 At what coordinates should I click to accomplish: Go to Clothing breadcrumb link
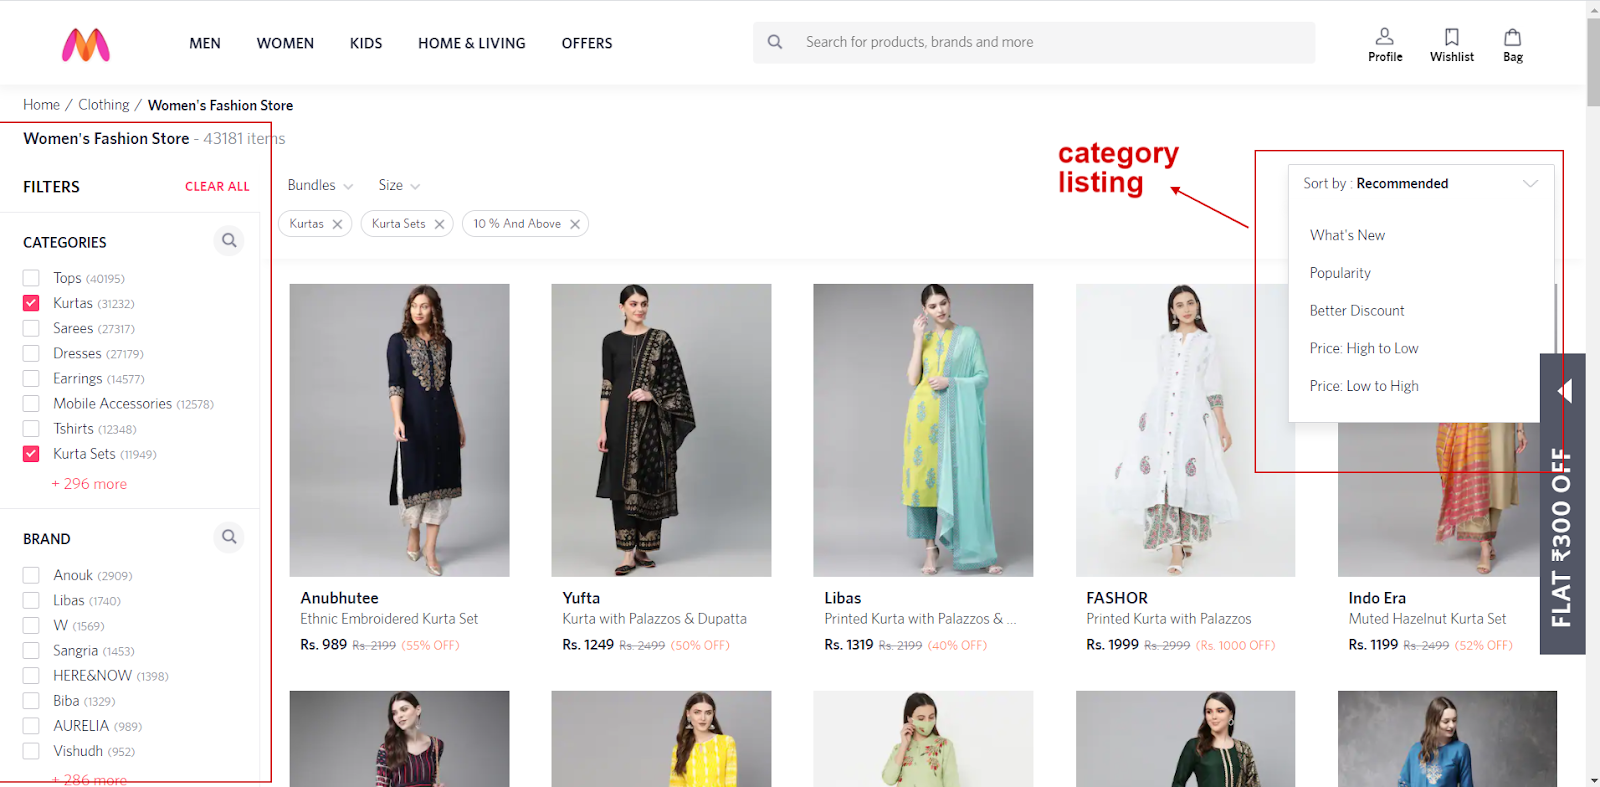point(104,105)
